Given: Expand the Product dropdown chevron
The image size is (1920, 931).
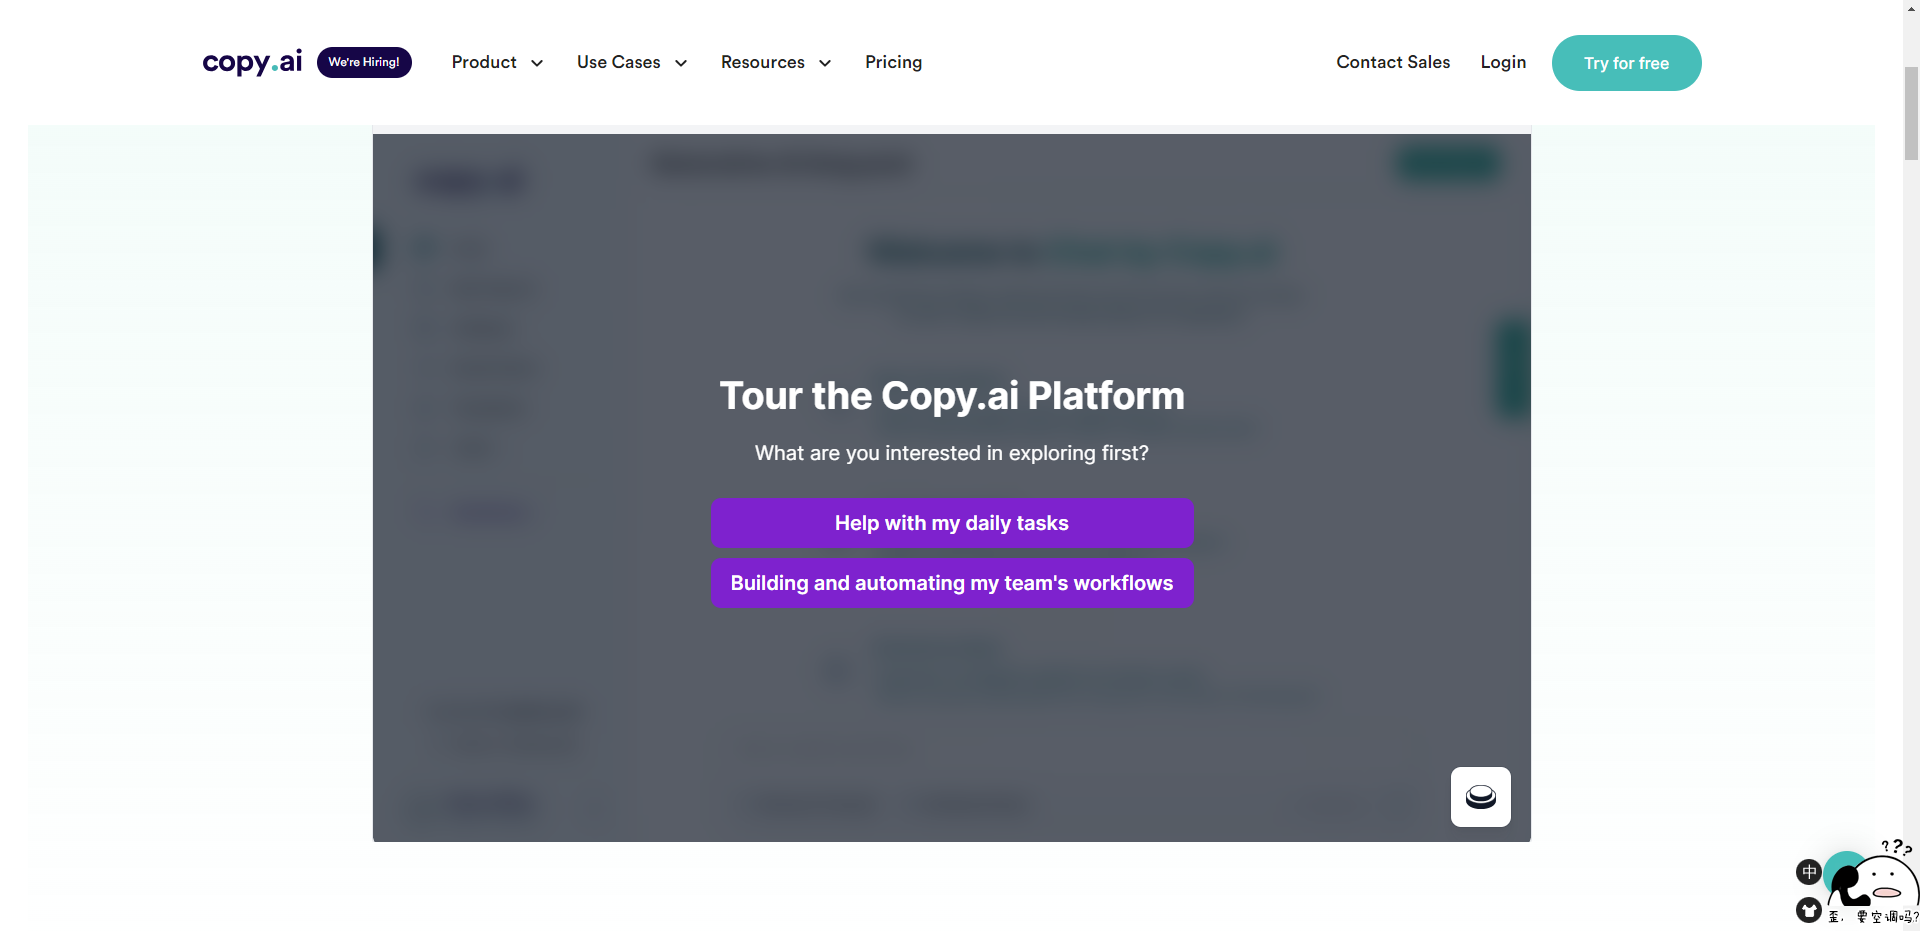Looking at the screenshot, I should (537, 63).
